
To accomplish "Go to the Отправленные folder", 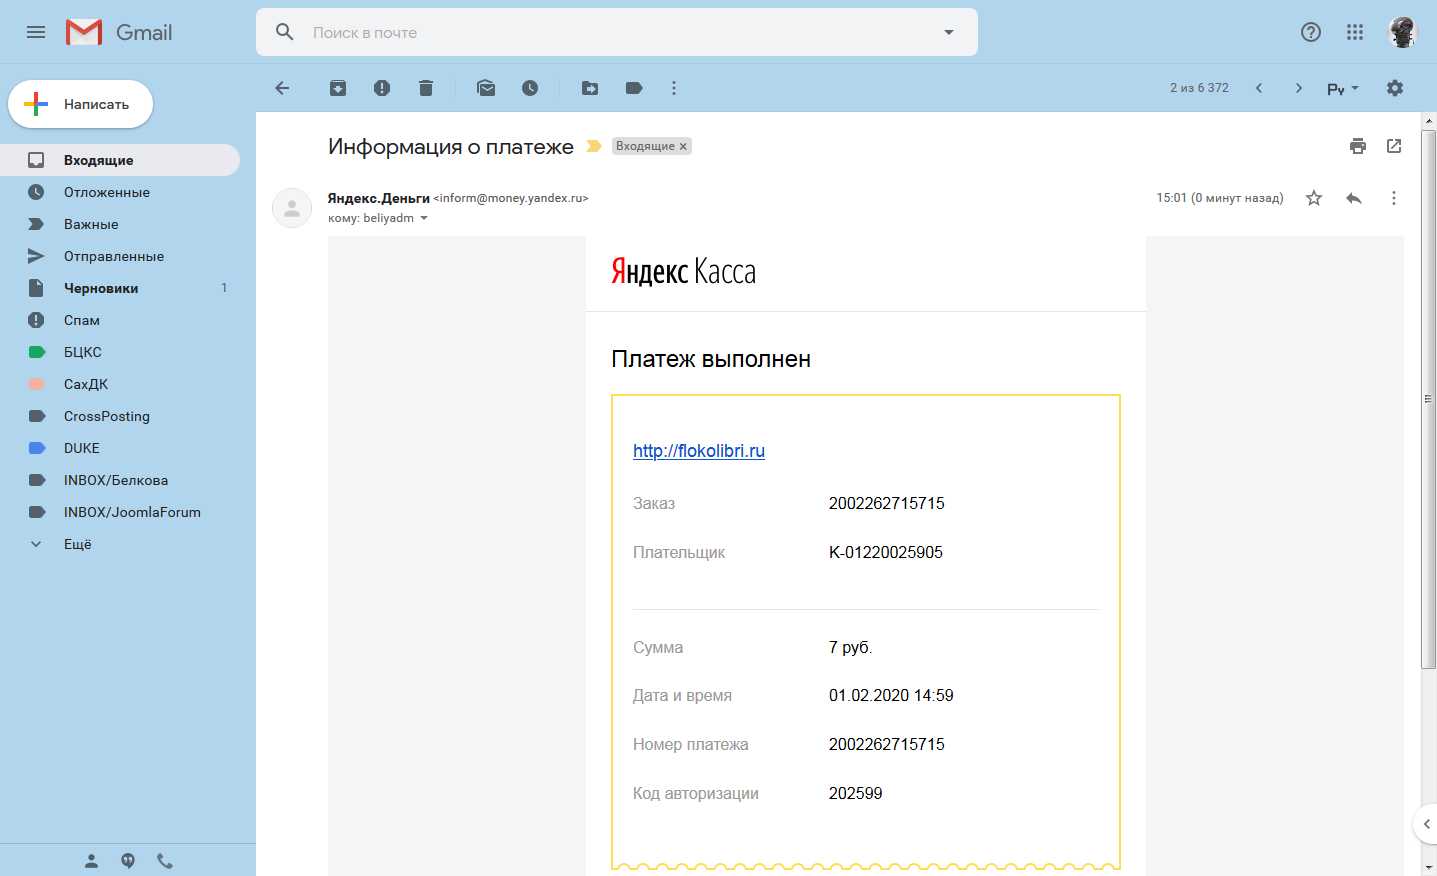I will coord(113,256).
